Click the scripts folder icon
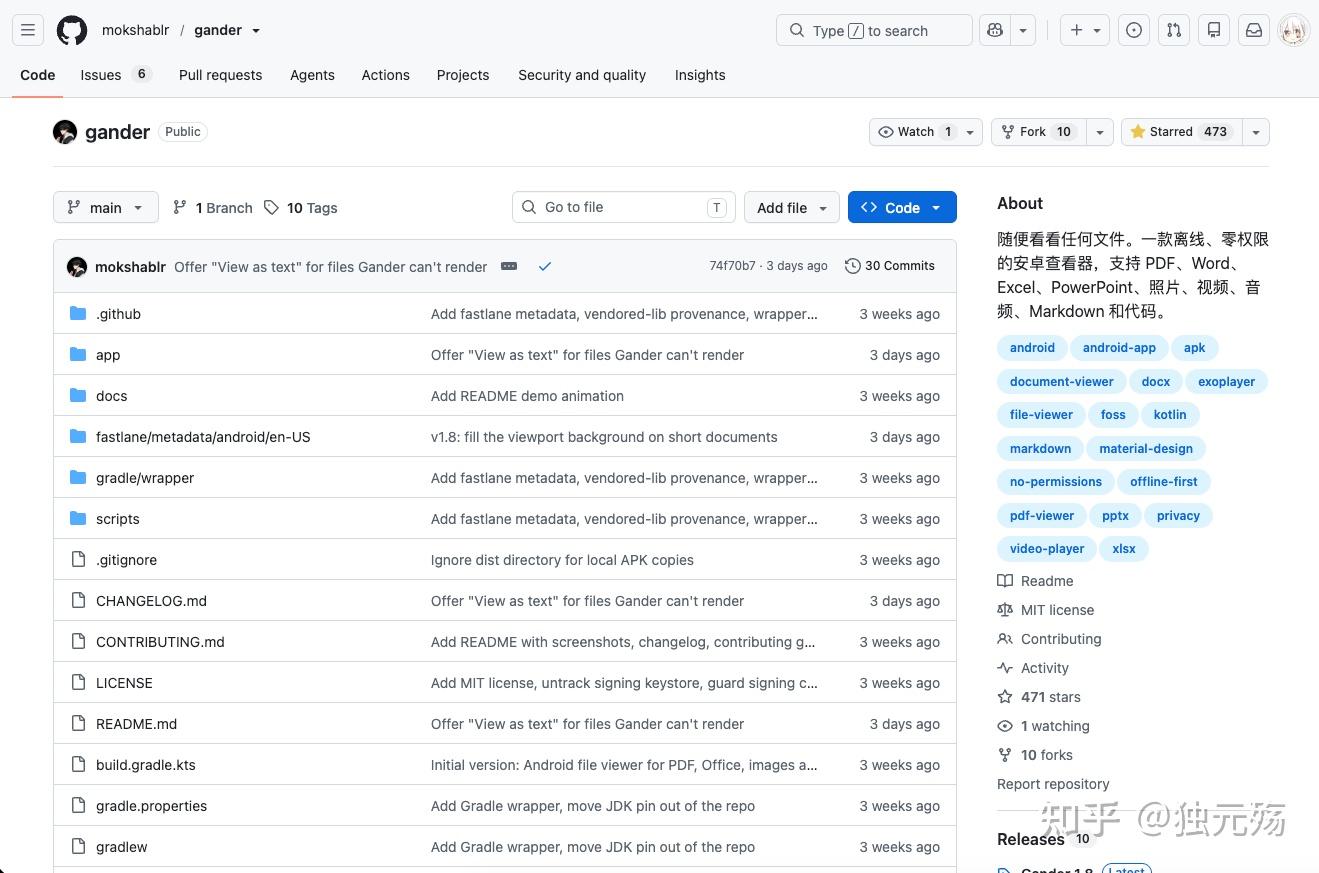The image size is (1319, 873). click(x=78, y=518)
